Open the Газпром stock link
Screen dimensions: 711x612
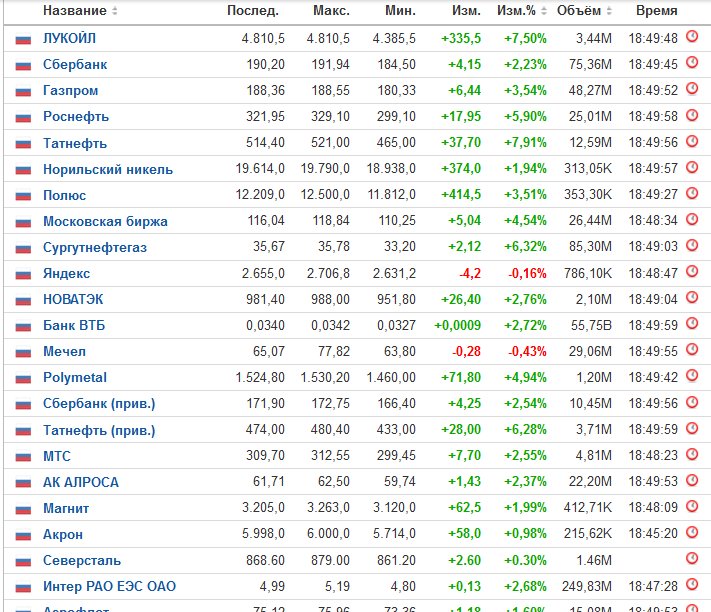(x=70, y=91)
